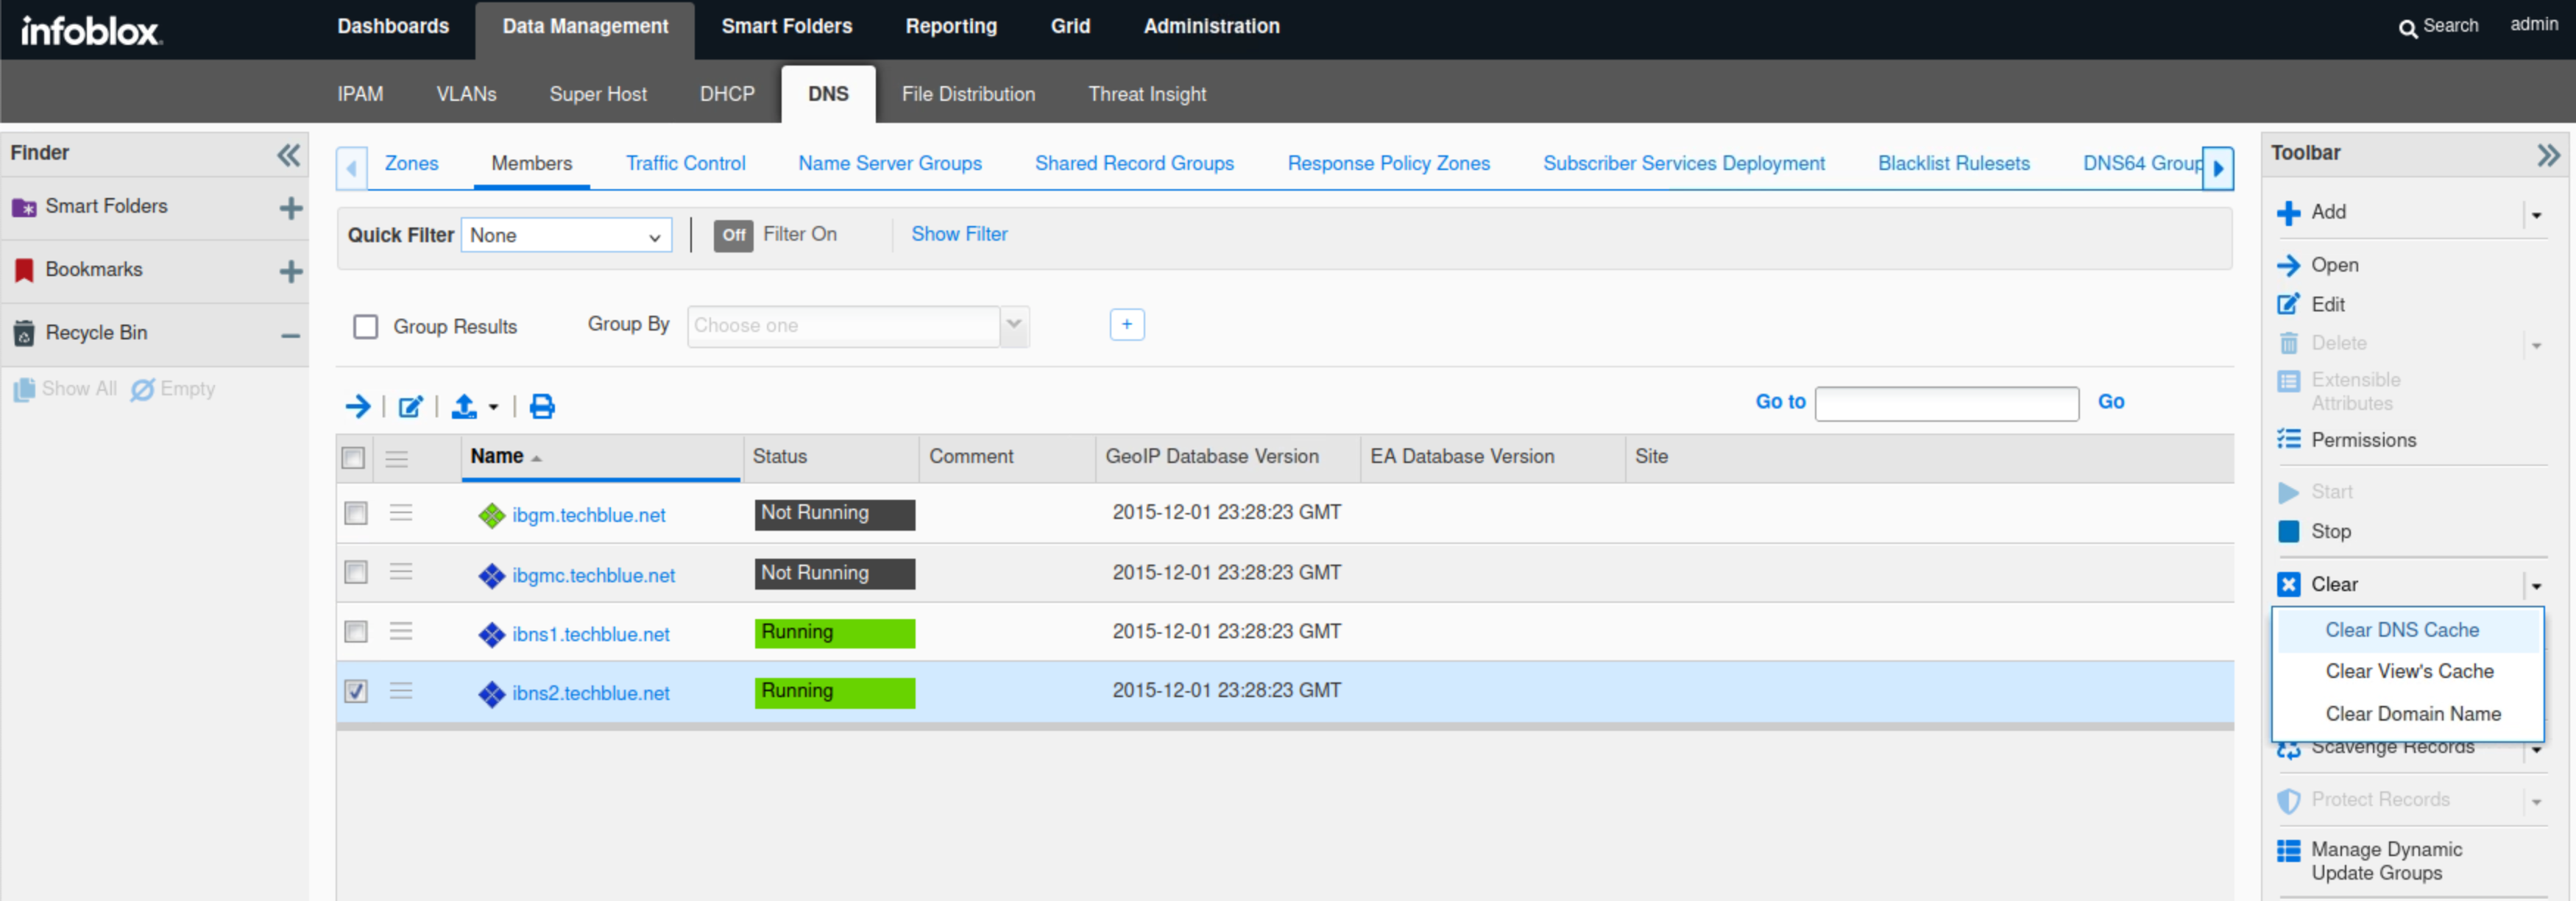This screenshot has height=901, width=2576.
Task: Click the Permissions icon in the Toolbar
Action: point(2288,440)
